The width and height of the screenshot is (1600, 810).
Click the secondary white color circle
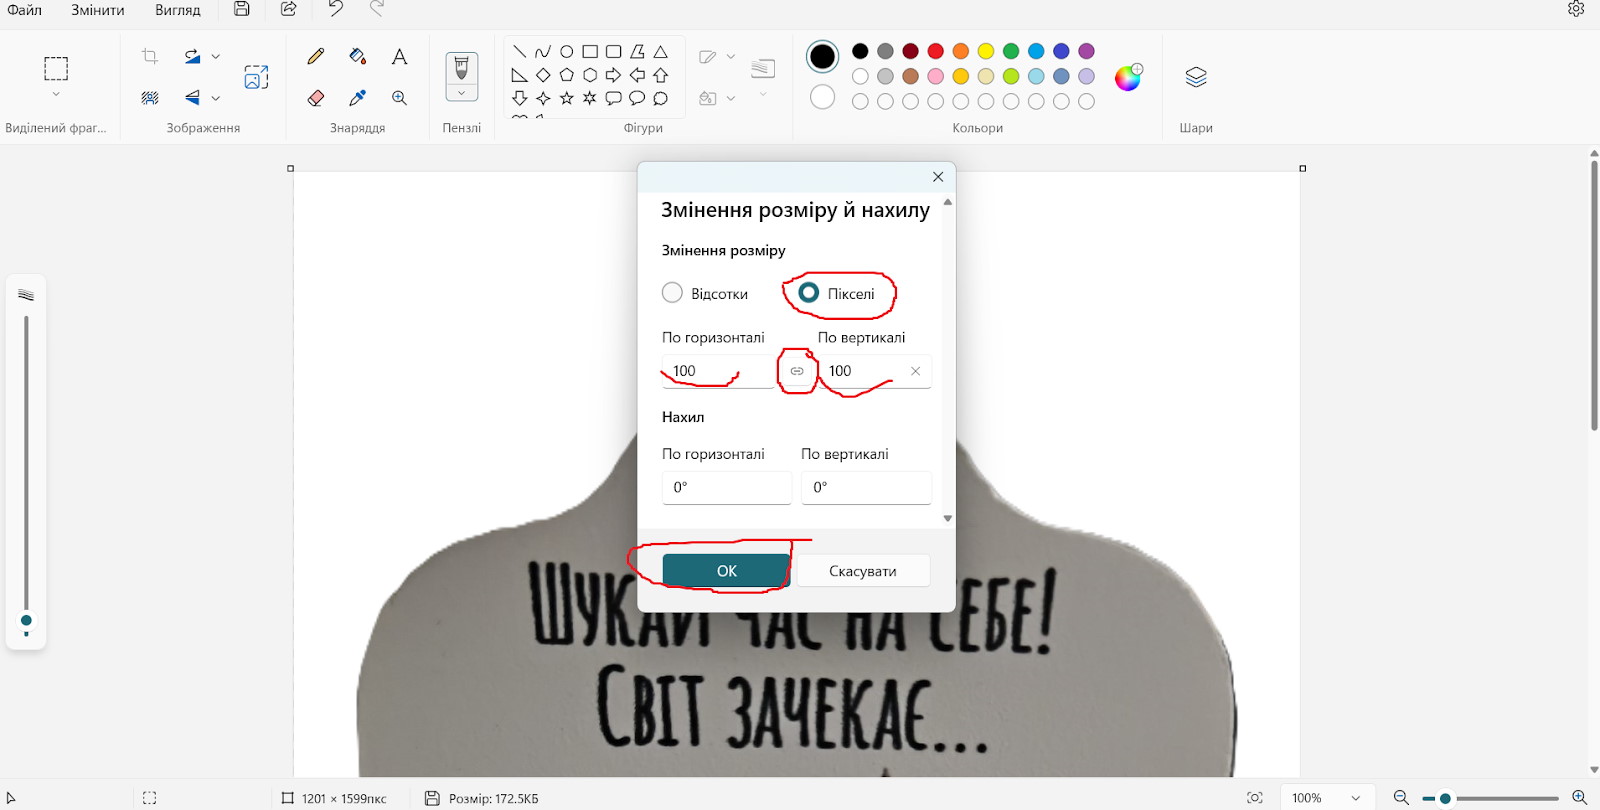(823, 97)
